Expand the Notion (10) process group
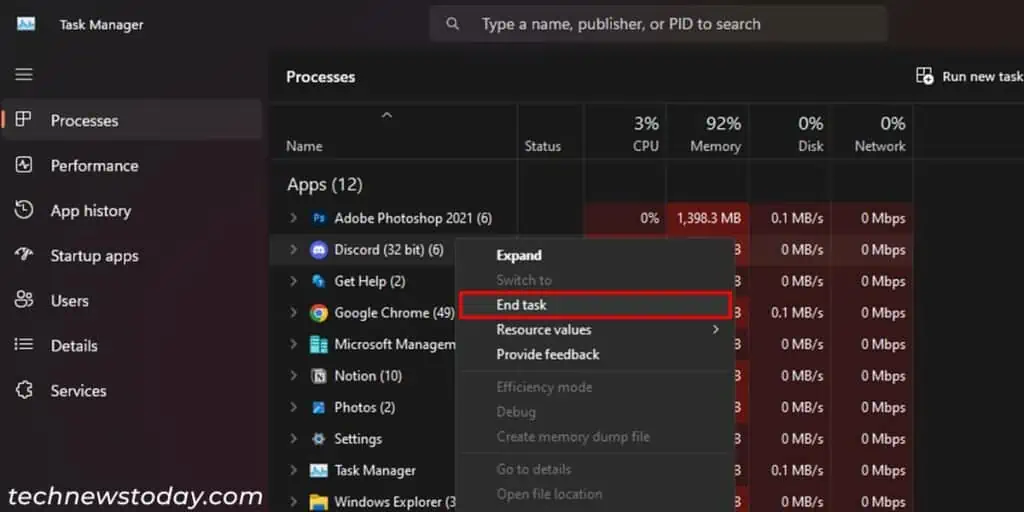The image size is (1024, 512). (293, 376)
